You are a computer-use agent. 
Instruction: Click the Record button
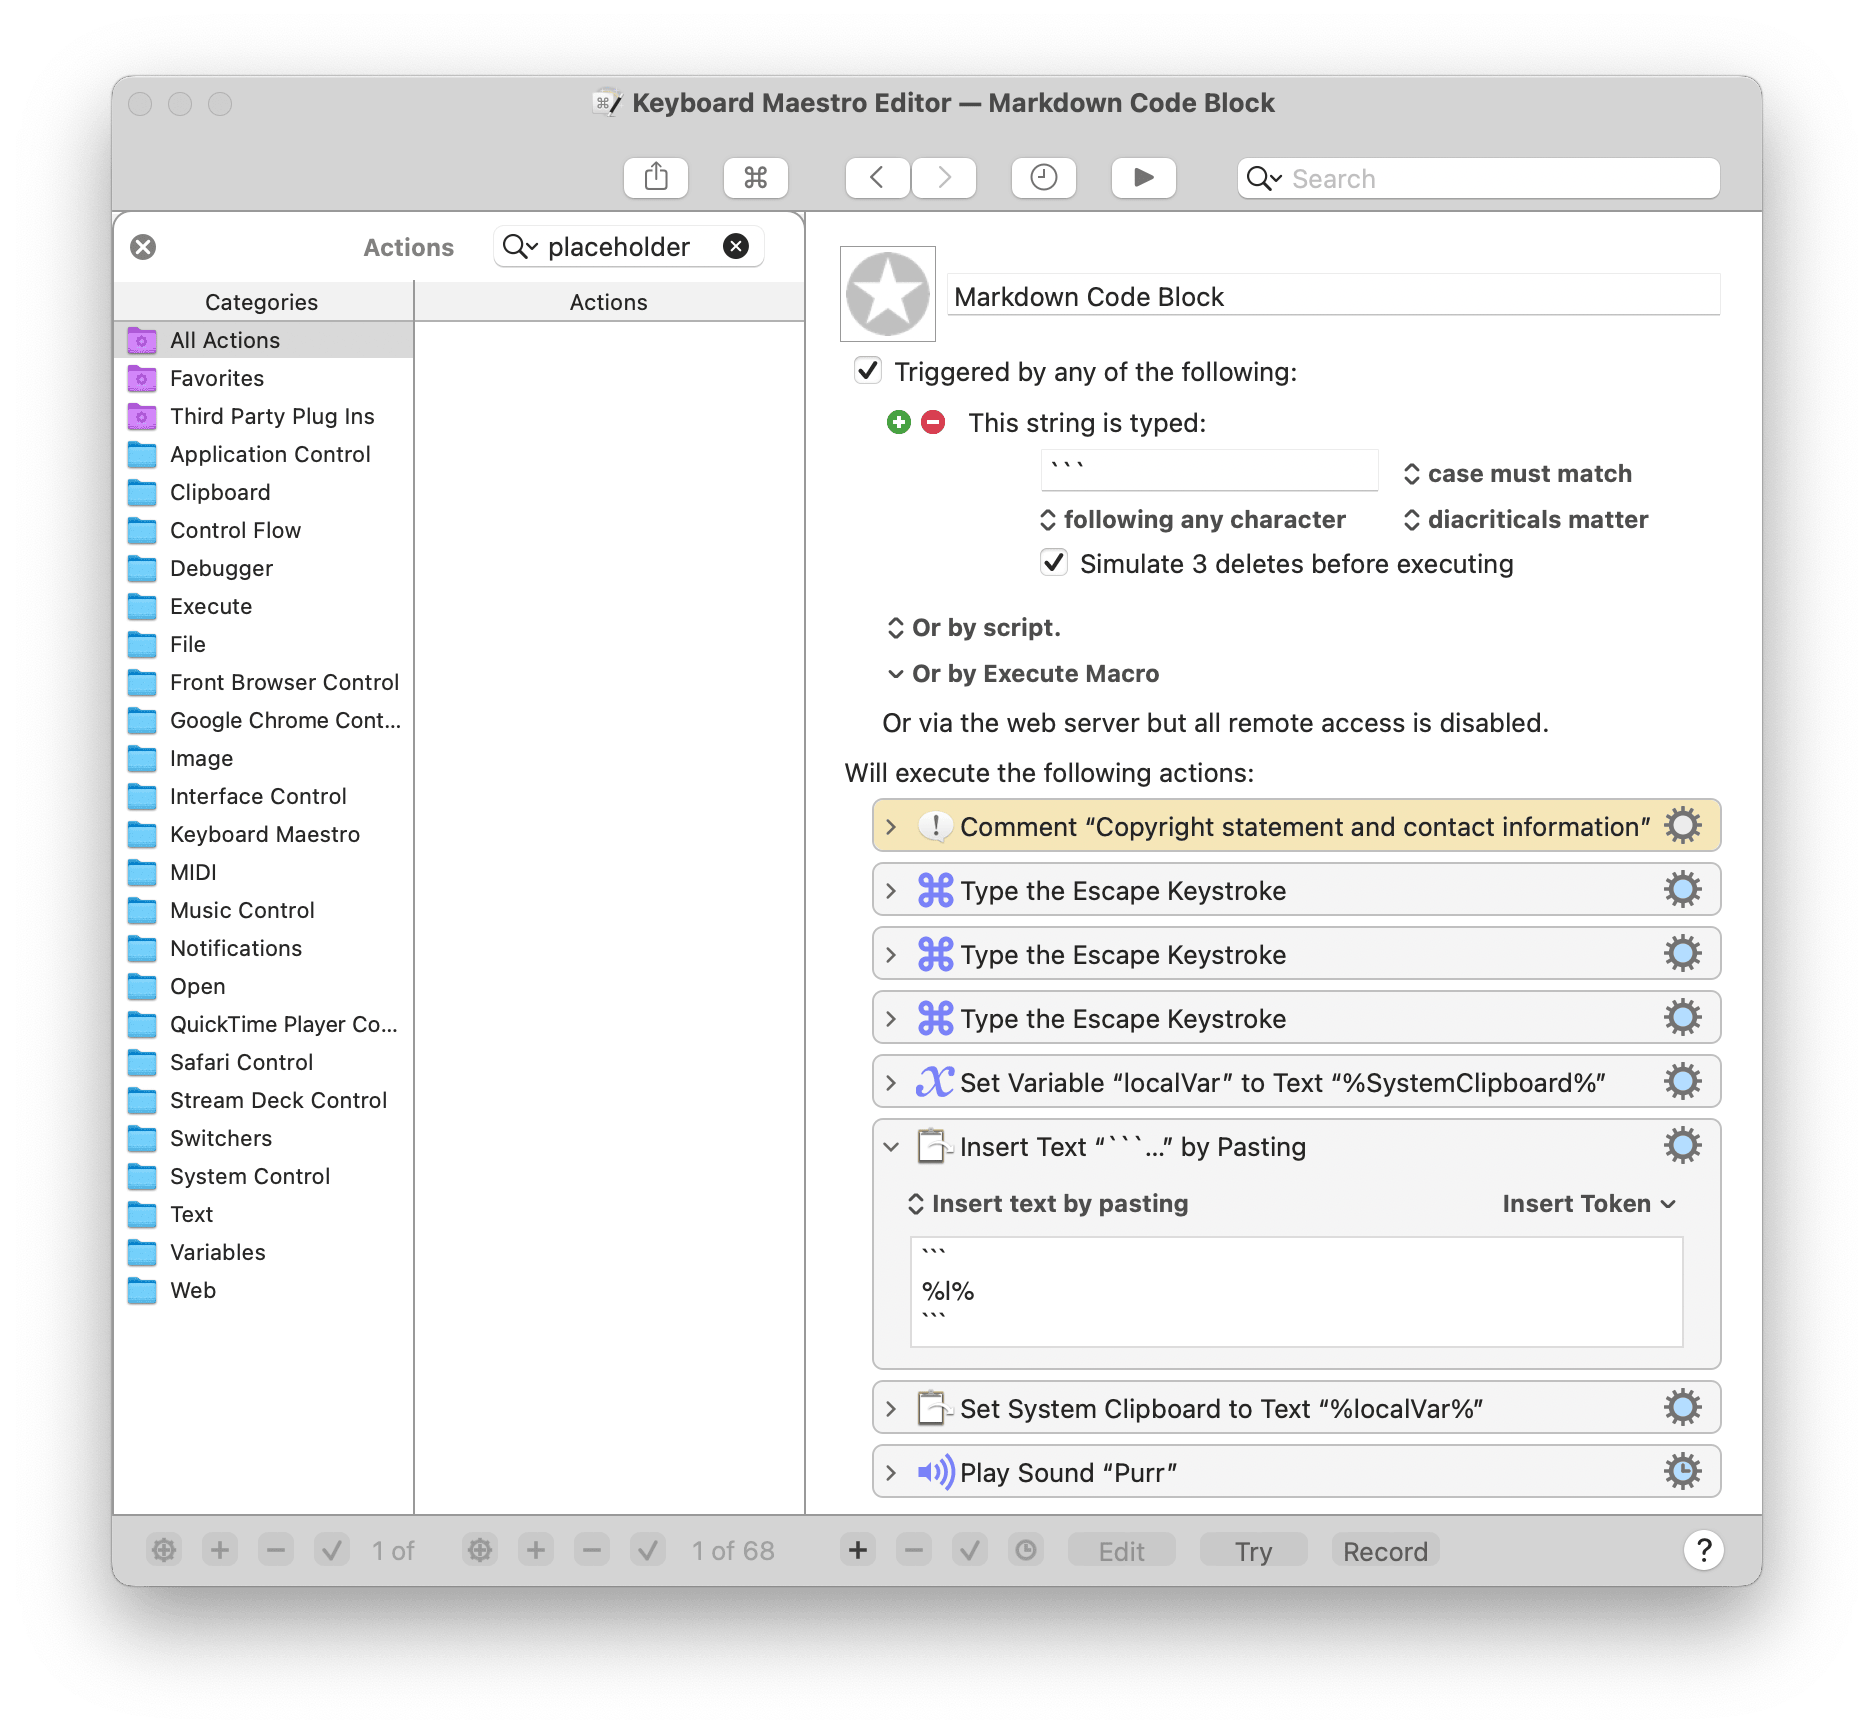pos(1385,1551)
